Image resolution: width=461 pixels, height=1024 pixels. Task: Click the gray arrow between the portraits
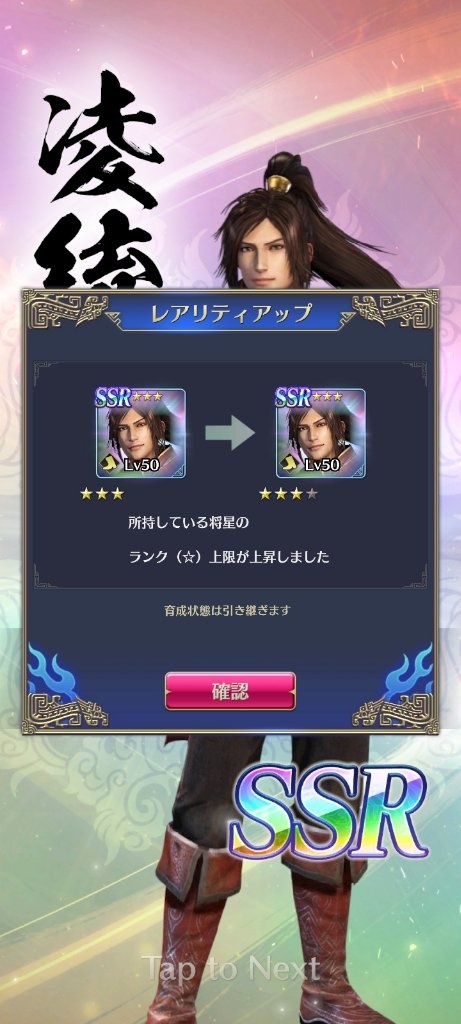click(x=229, y=432)
